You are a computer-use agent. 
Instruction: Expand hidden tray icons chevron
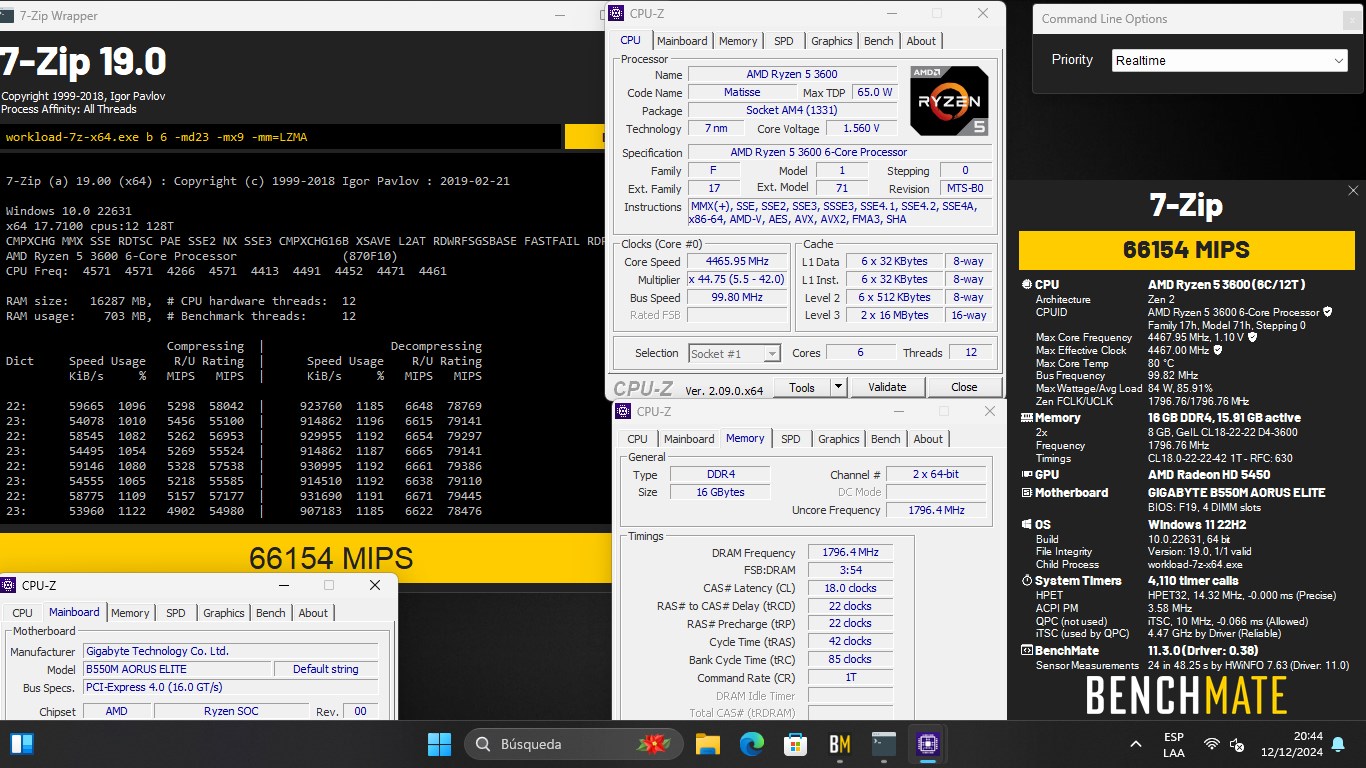click(1136, 744)
